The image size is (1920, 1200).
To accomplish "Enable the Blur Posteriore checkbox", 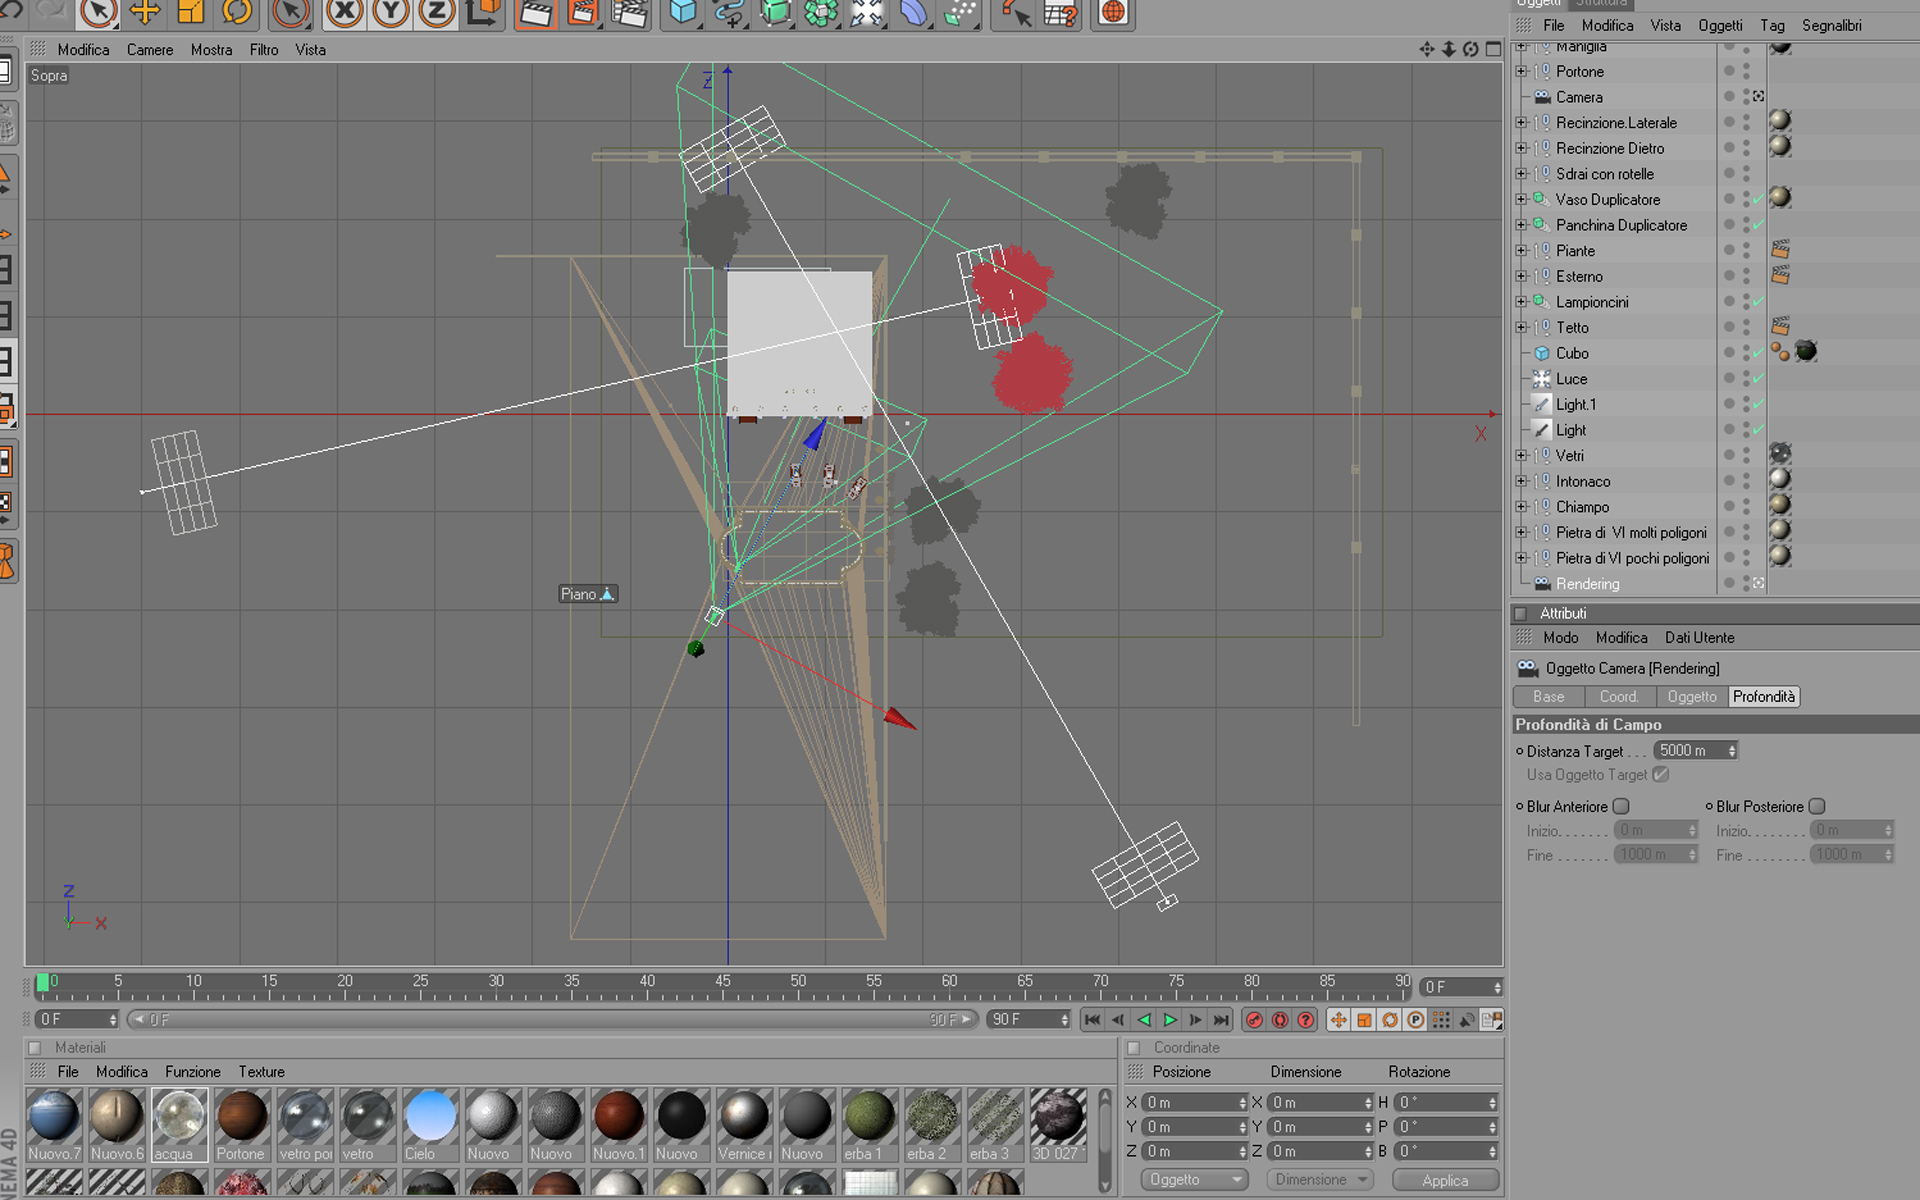I will pos(1817,806).
